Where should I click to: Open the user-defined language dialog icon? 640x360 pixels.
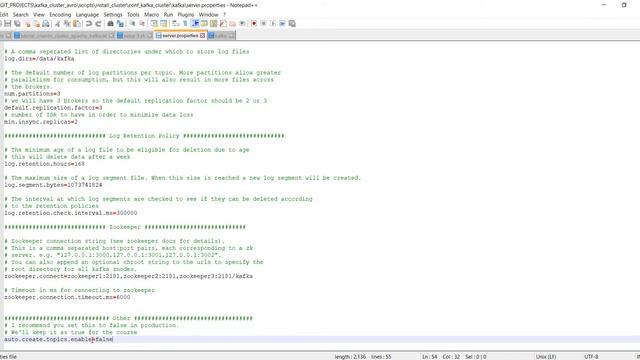(204, 24)
